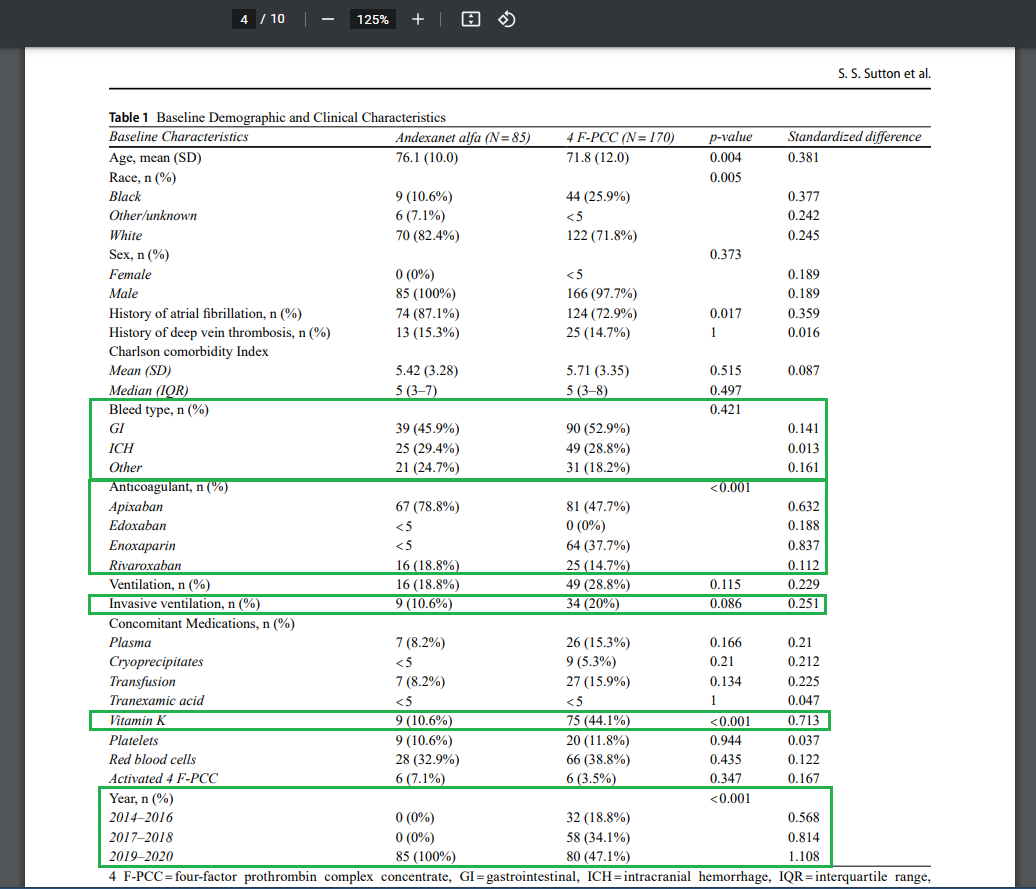Click the "Edoxaban" row label
Image resolution: width=1036 pixels, height=889 pixels.
pos(137,526)
